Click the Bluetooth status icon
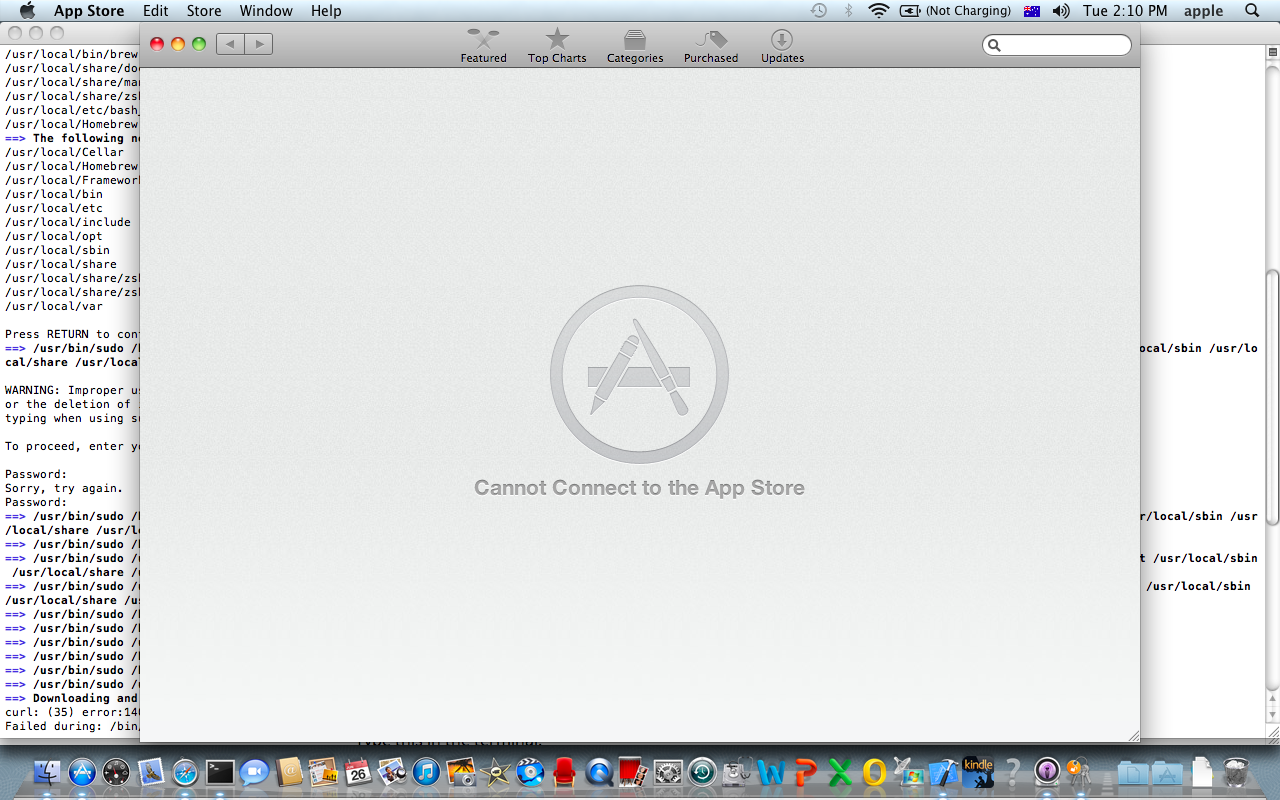Viewport: 1280px width, 800px height. pyautogui.click(x=849, y=11)
